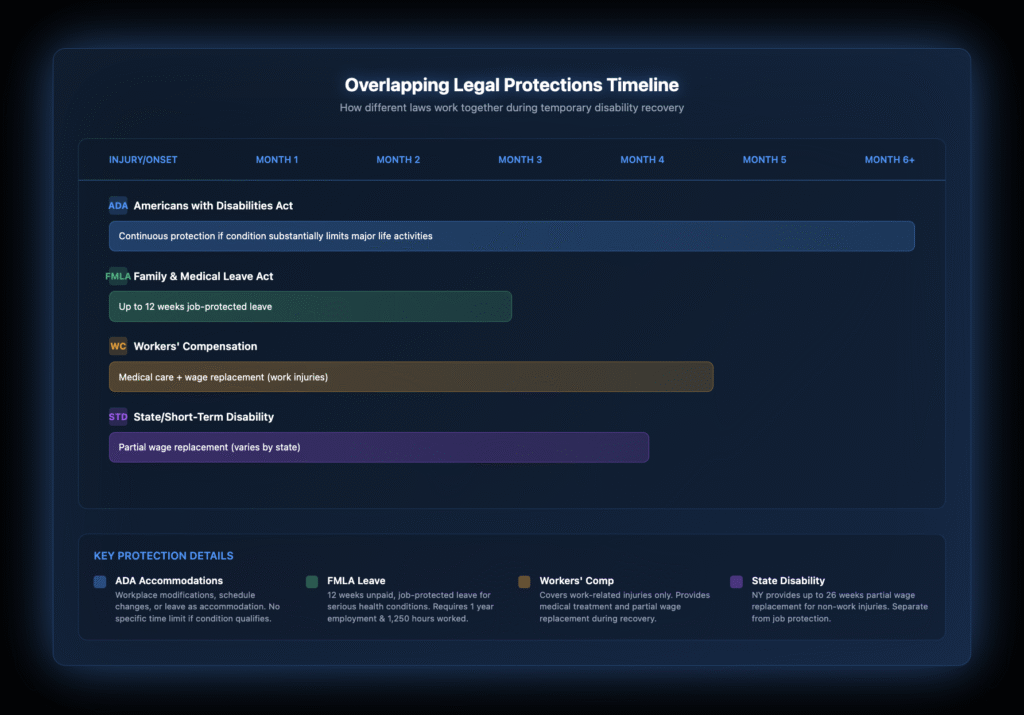Click the 12 weeks job-protected leave bar

click(x=310, y=306)
